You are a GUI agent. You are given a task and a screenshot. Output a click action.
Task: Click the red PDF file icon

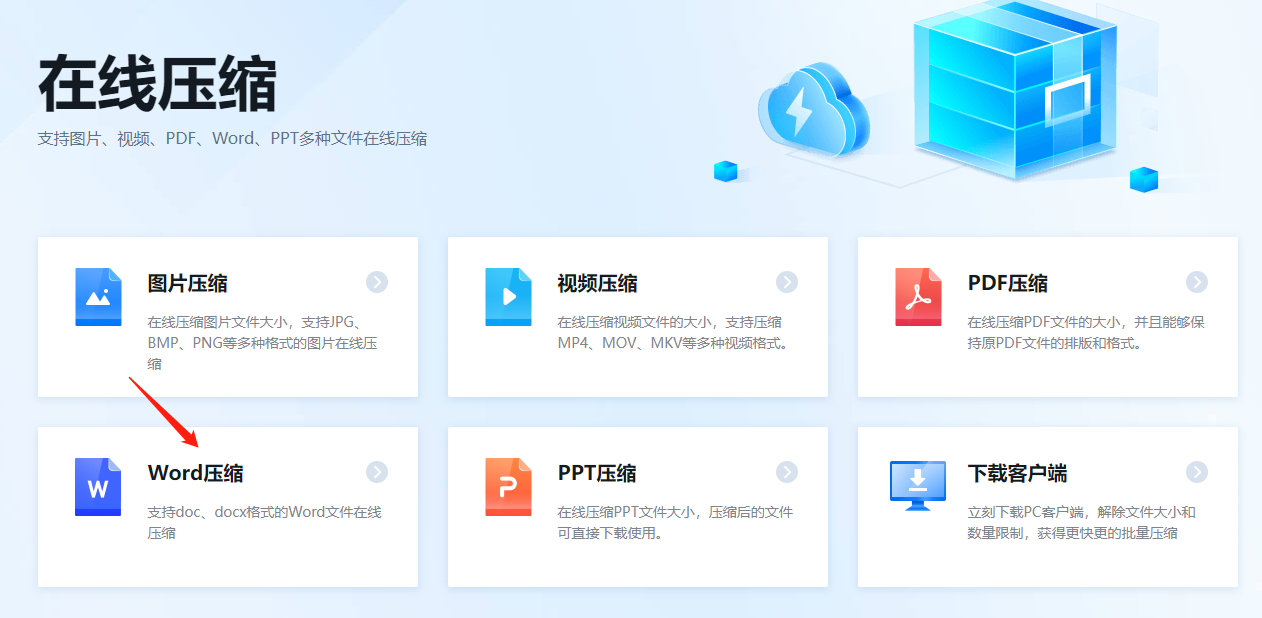[x=918, y=297]
